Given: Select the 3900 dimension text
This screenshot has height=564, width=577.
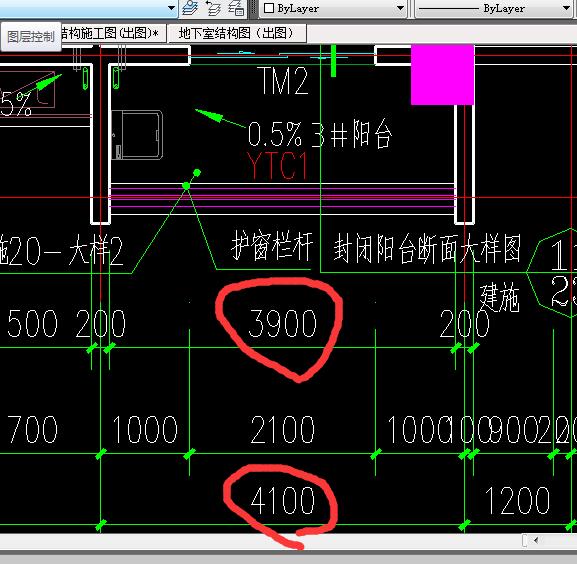Looking at the screenshot, I should [282, 323].
